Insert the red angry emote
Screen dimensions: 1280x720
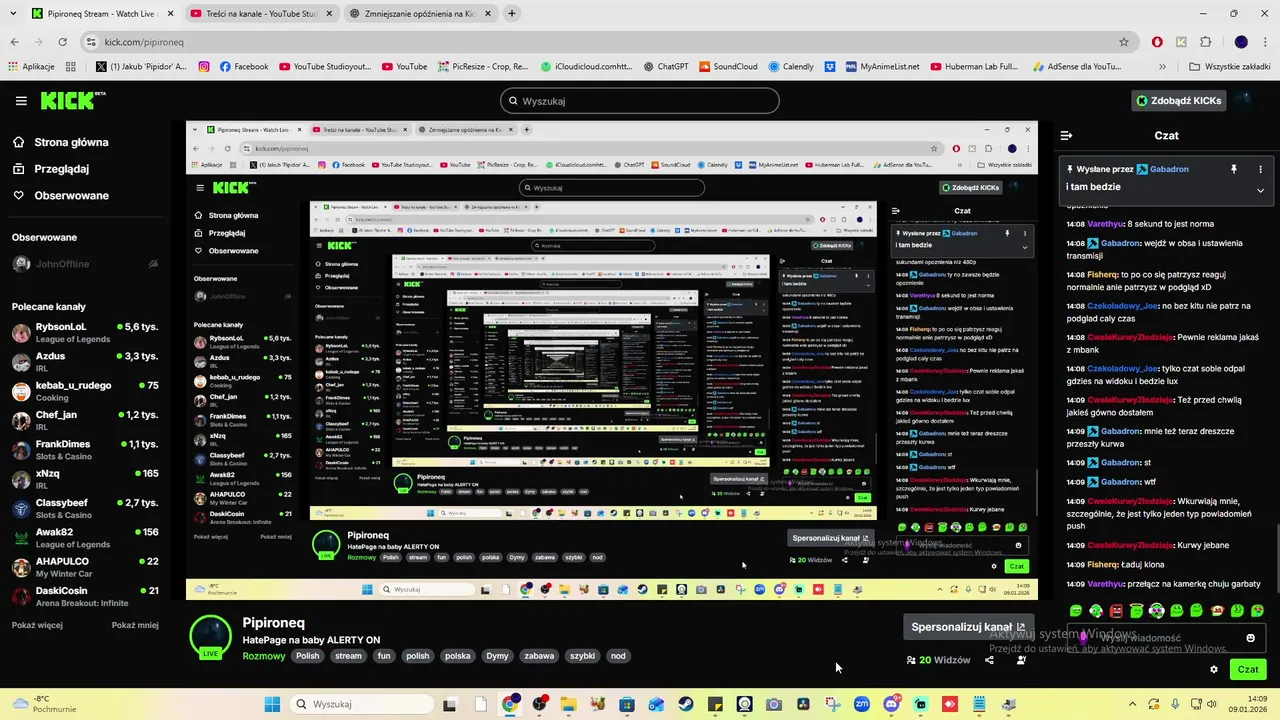[x=1116, y=610]
